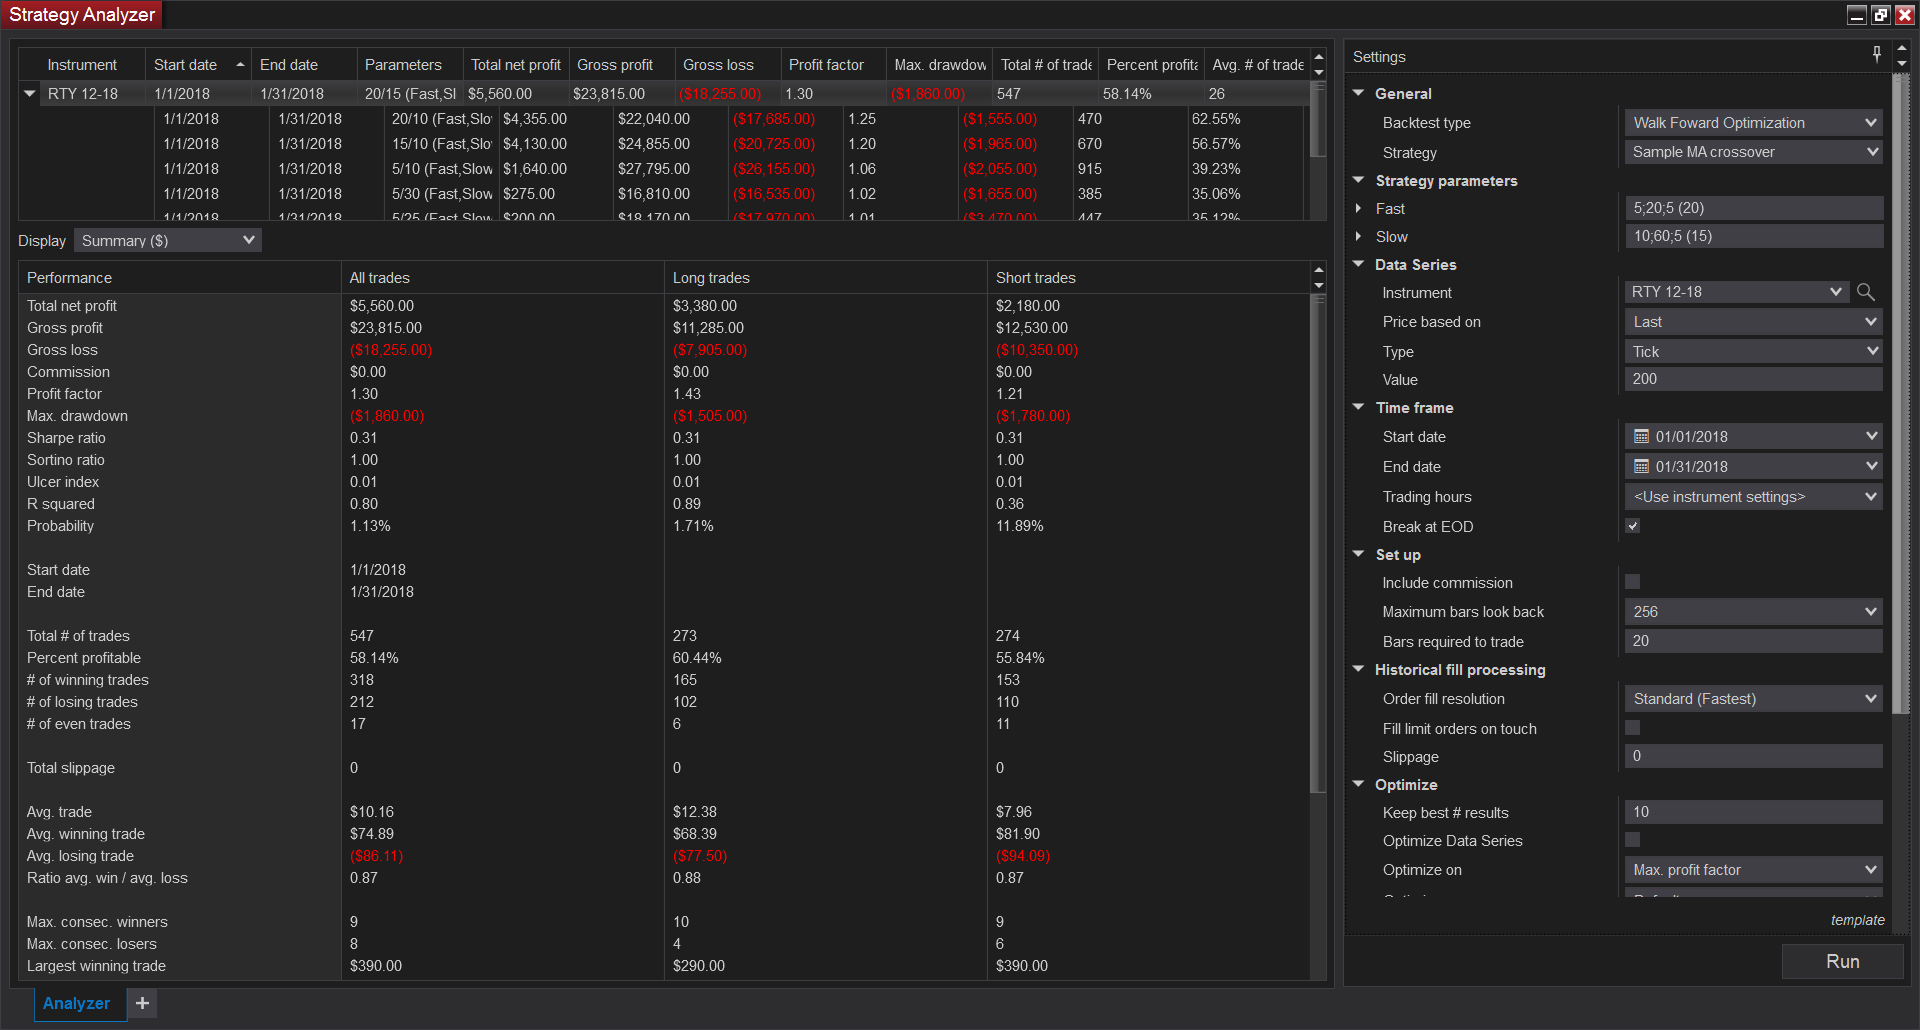Click the Bars required to trade field
Screen dimensions: 1920x1030
pos(1753,641)
